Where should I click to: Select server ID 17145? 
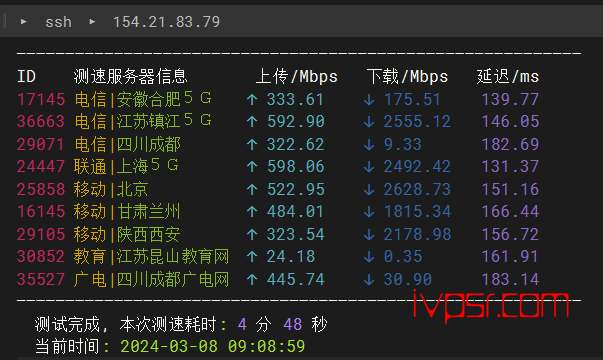pos(41,99)
